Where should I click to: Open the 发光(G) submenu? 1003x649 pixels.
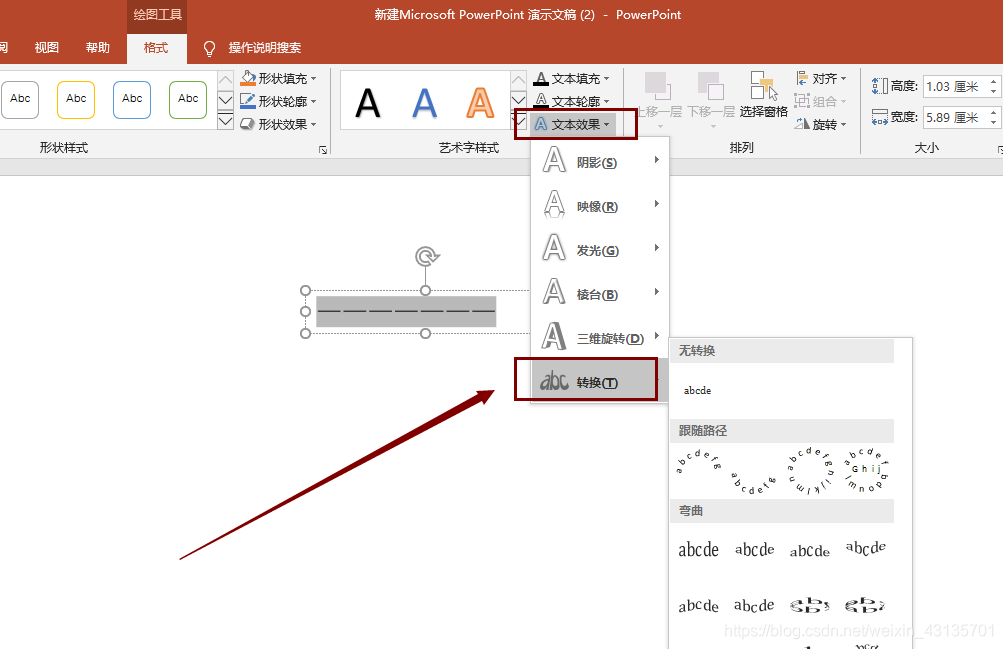[x=600, y=250]
